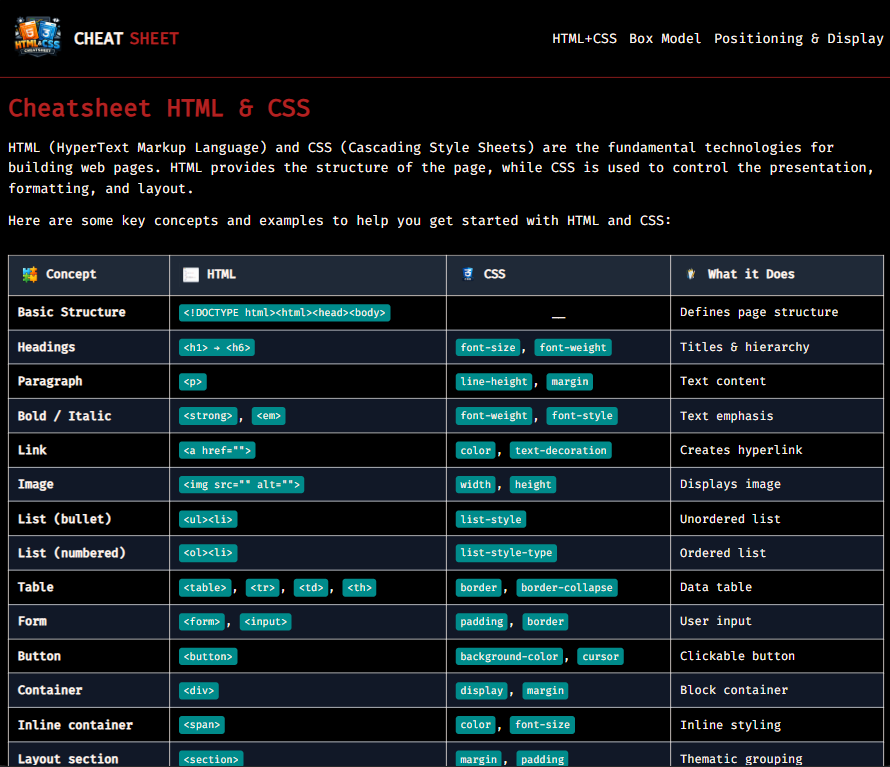Click the list-style CSS tag
890x767 pixels.
click(491, 519)
